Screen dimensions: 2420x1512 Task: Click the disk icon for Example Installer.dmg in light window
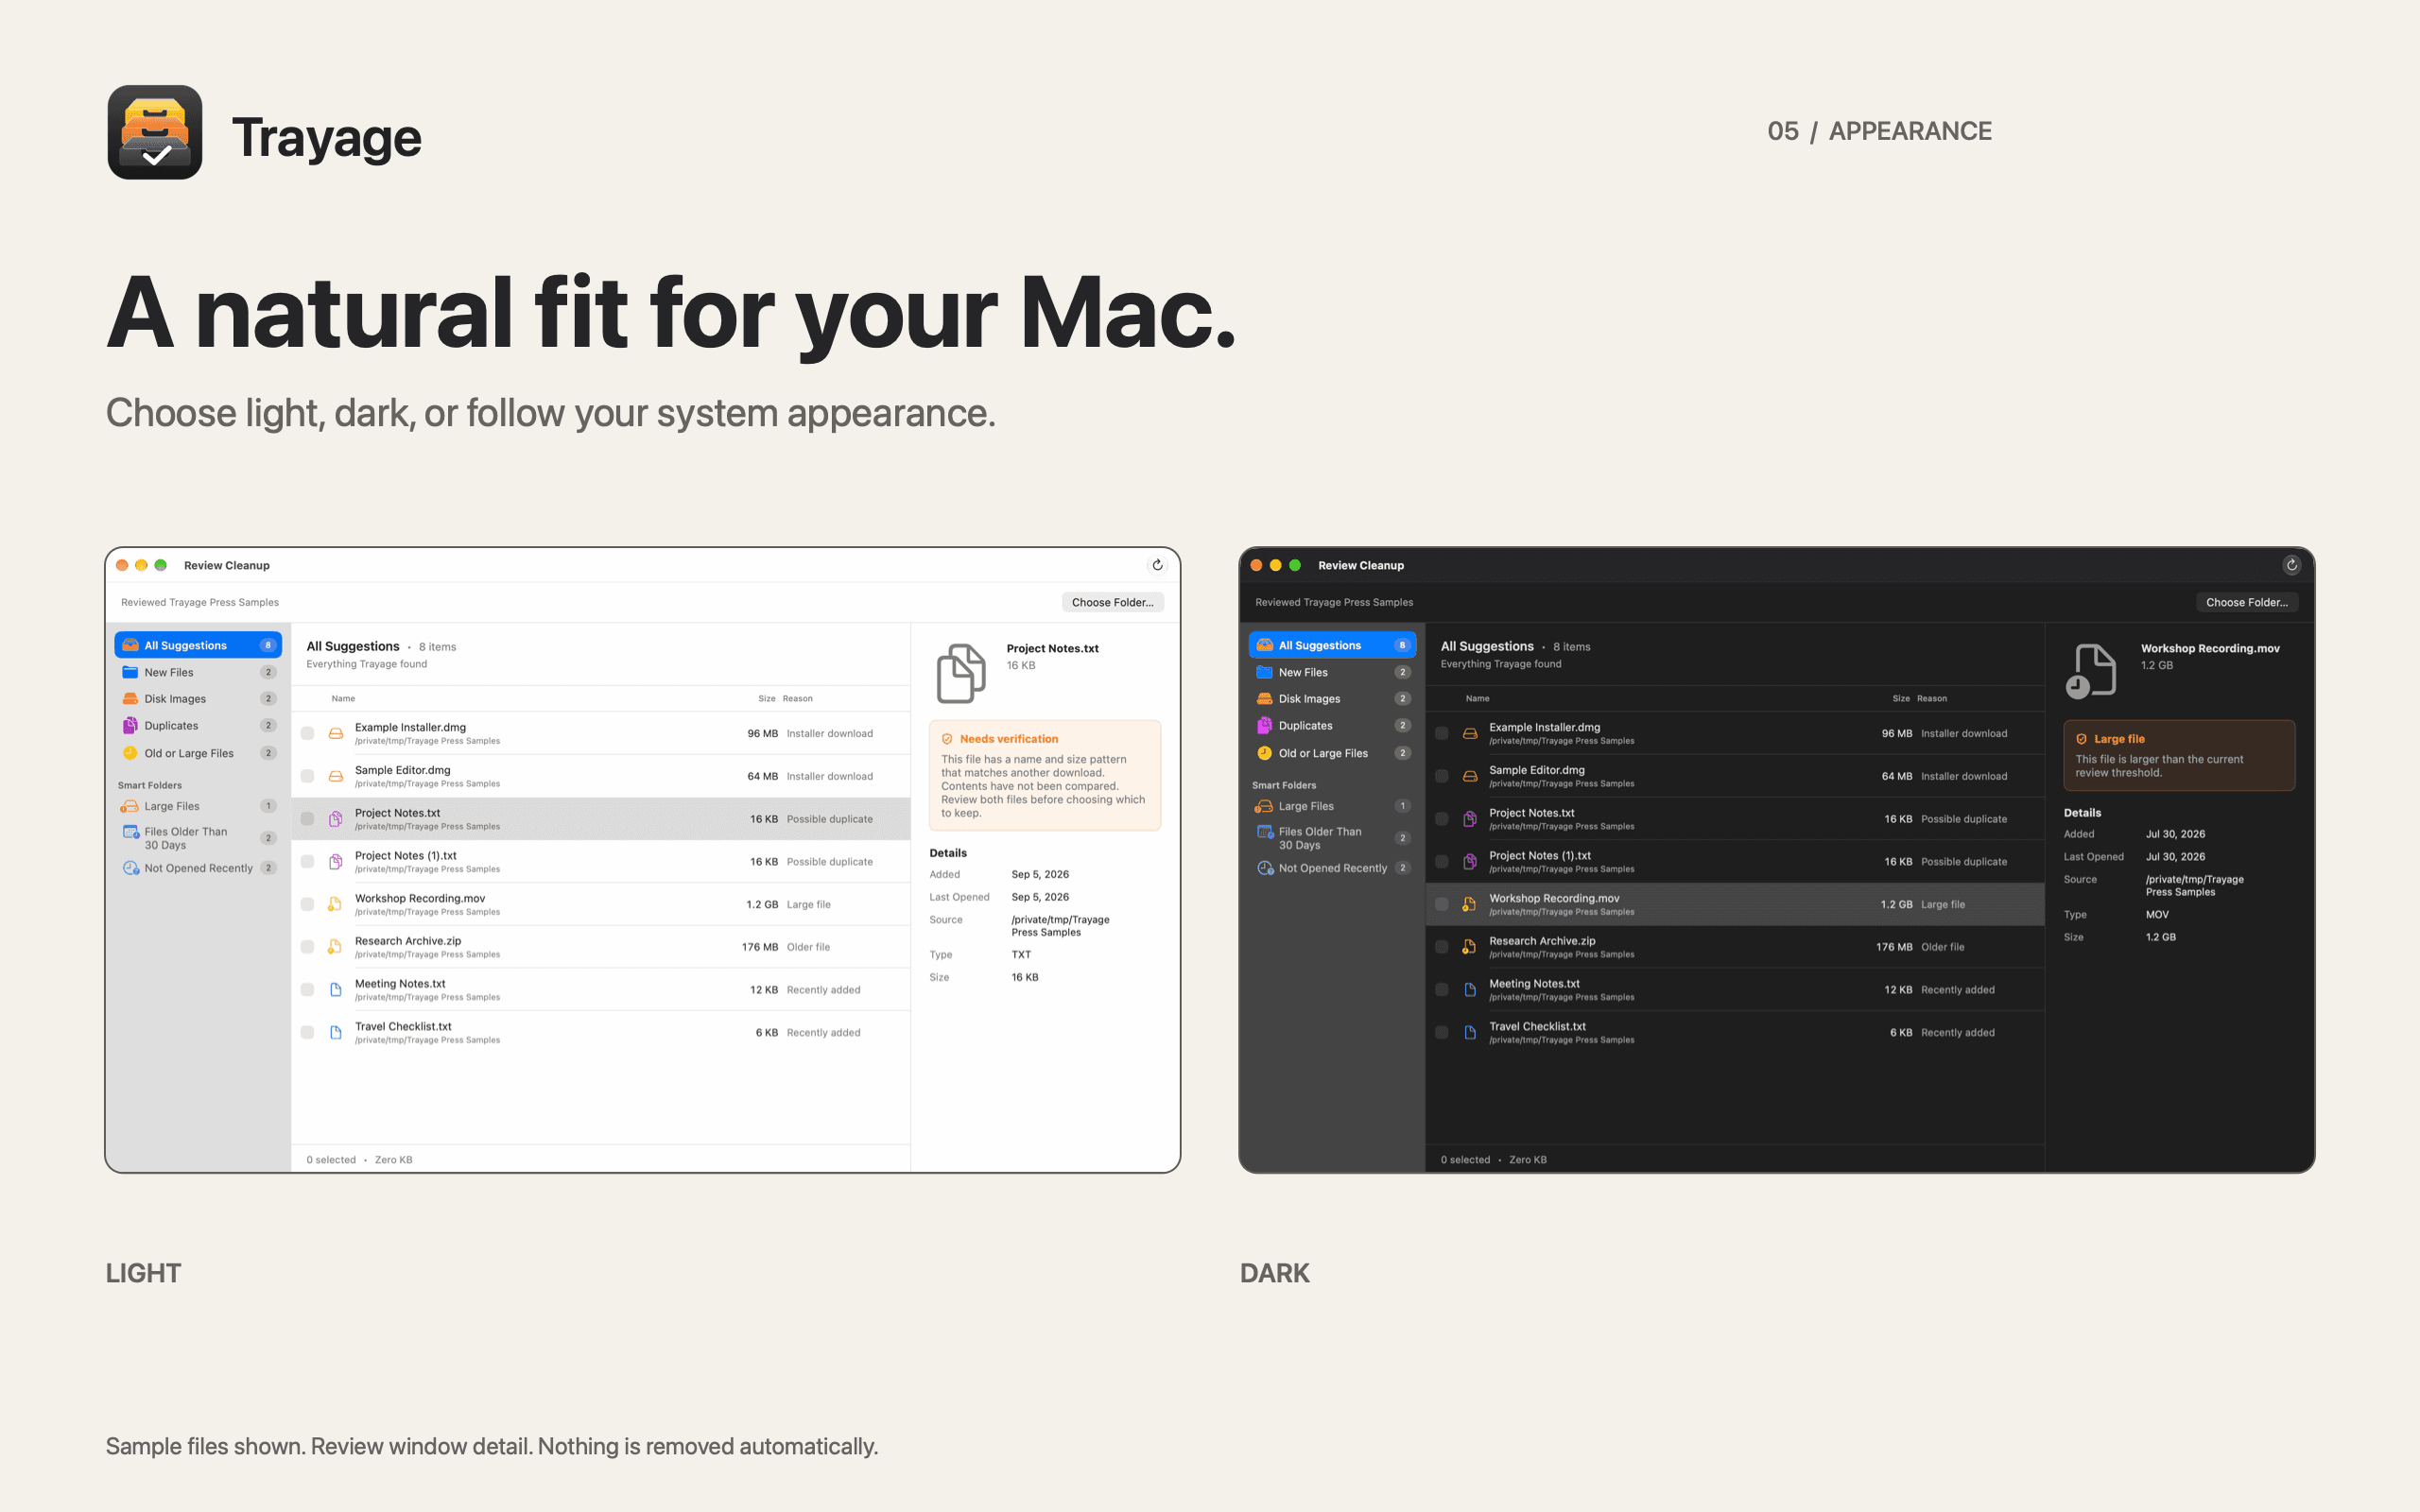click(336, 734)
